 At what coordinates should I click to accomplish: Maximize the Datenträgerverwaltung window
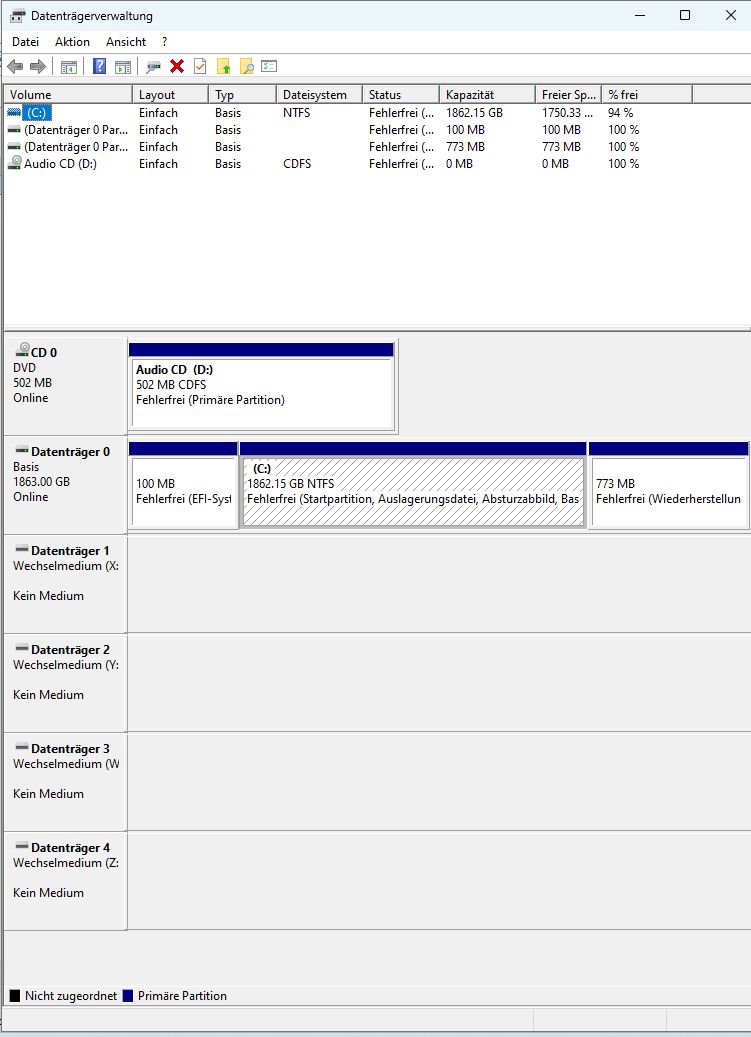coord(685,15)
